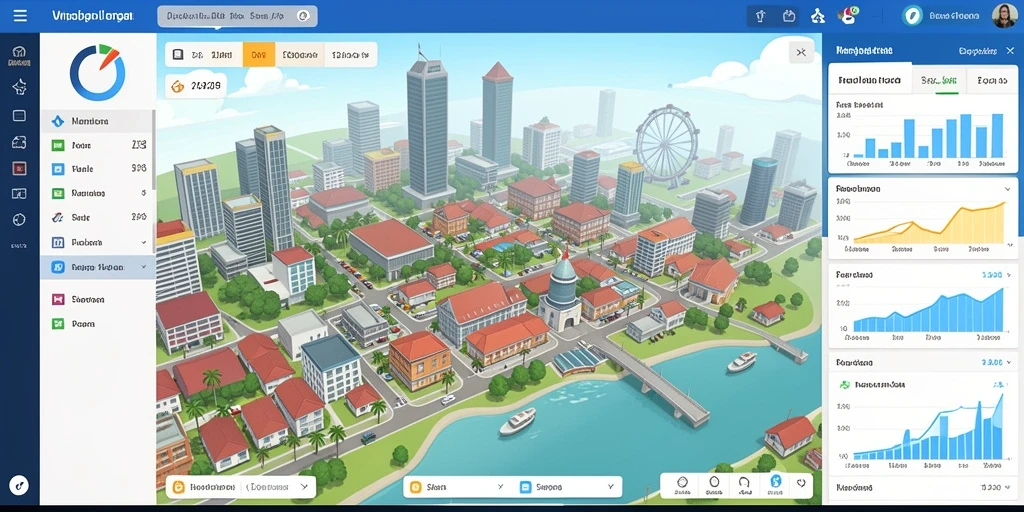This screenshot has height=512, width=1024.
Task: Open the three-person network icon in the header
Action: [818, 16]
